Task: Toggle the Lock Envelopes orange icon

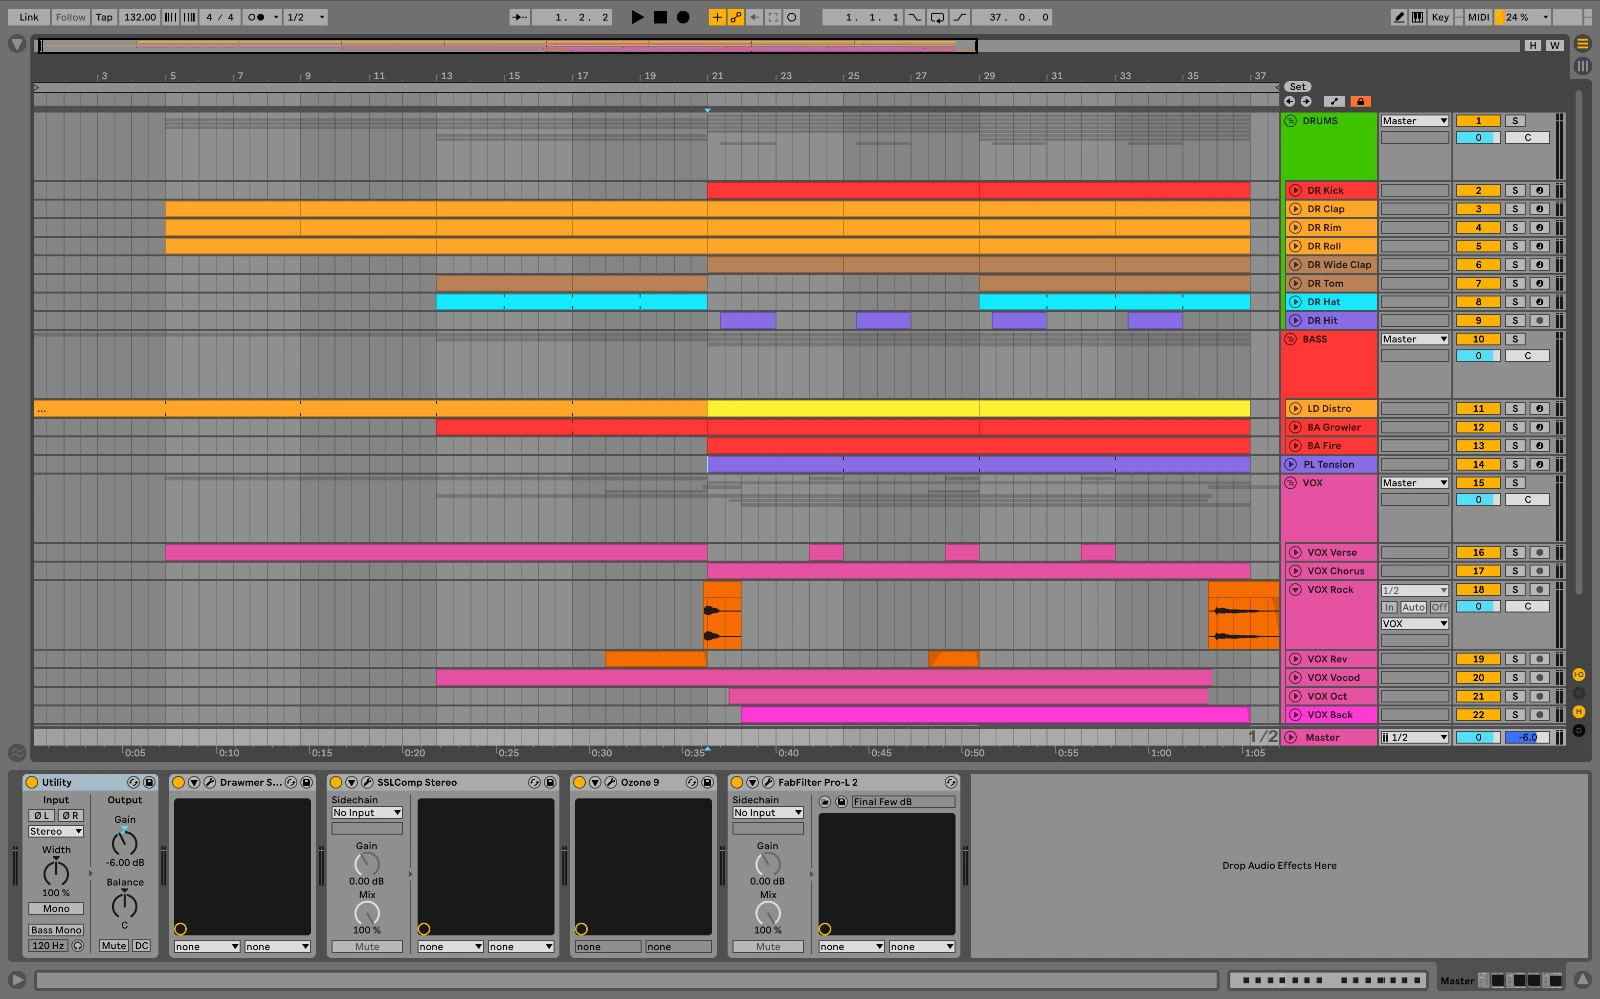Action: coord(1360,101)
